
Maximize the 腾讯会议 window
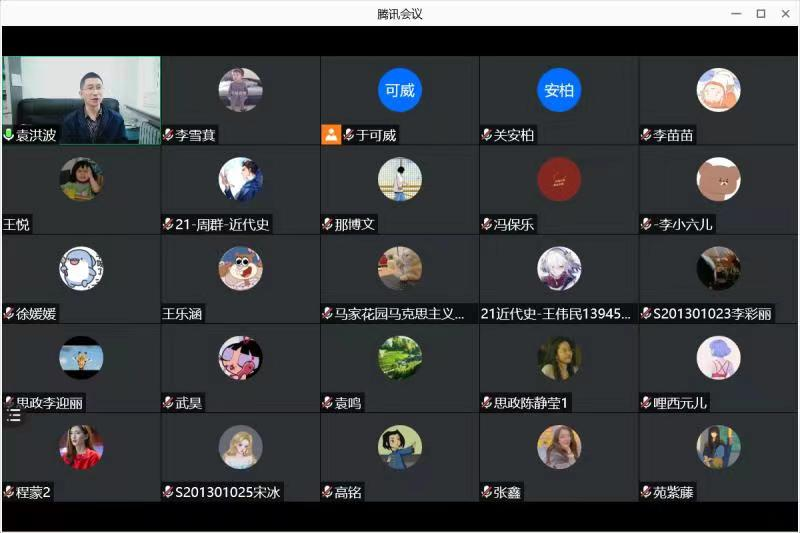tap(761, 14)
